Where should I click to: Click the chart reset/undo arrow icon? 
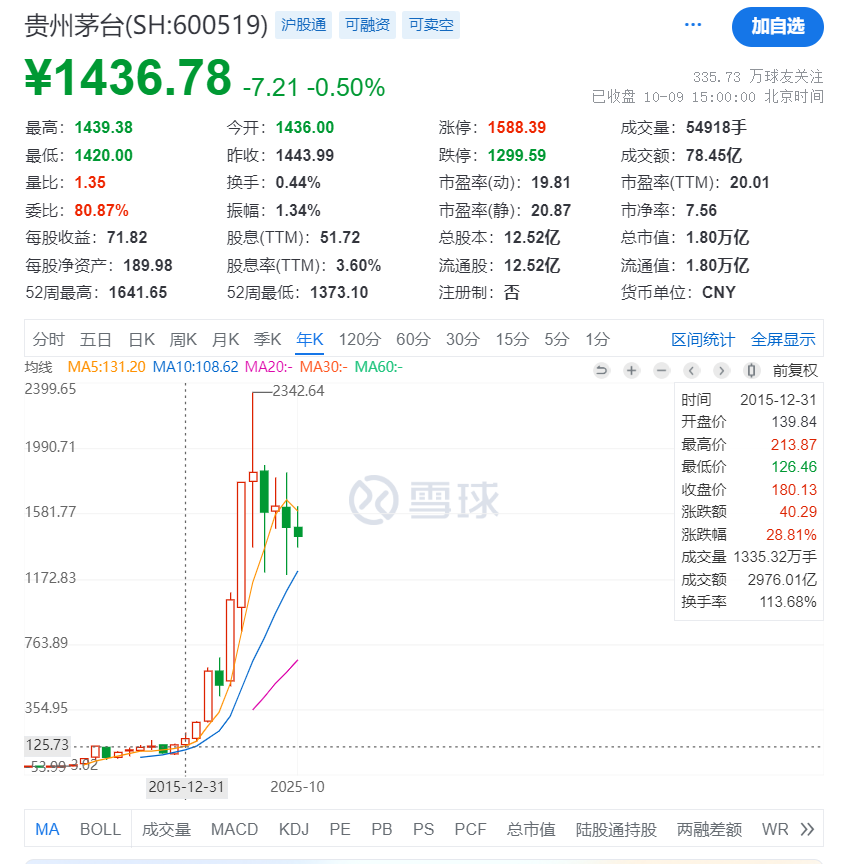coord(602,370)
